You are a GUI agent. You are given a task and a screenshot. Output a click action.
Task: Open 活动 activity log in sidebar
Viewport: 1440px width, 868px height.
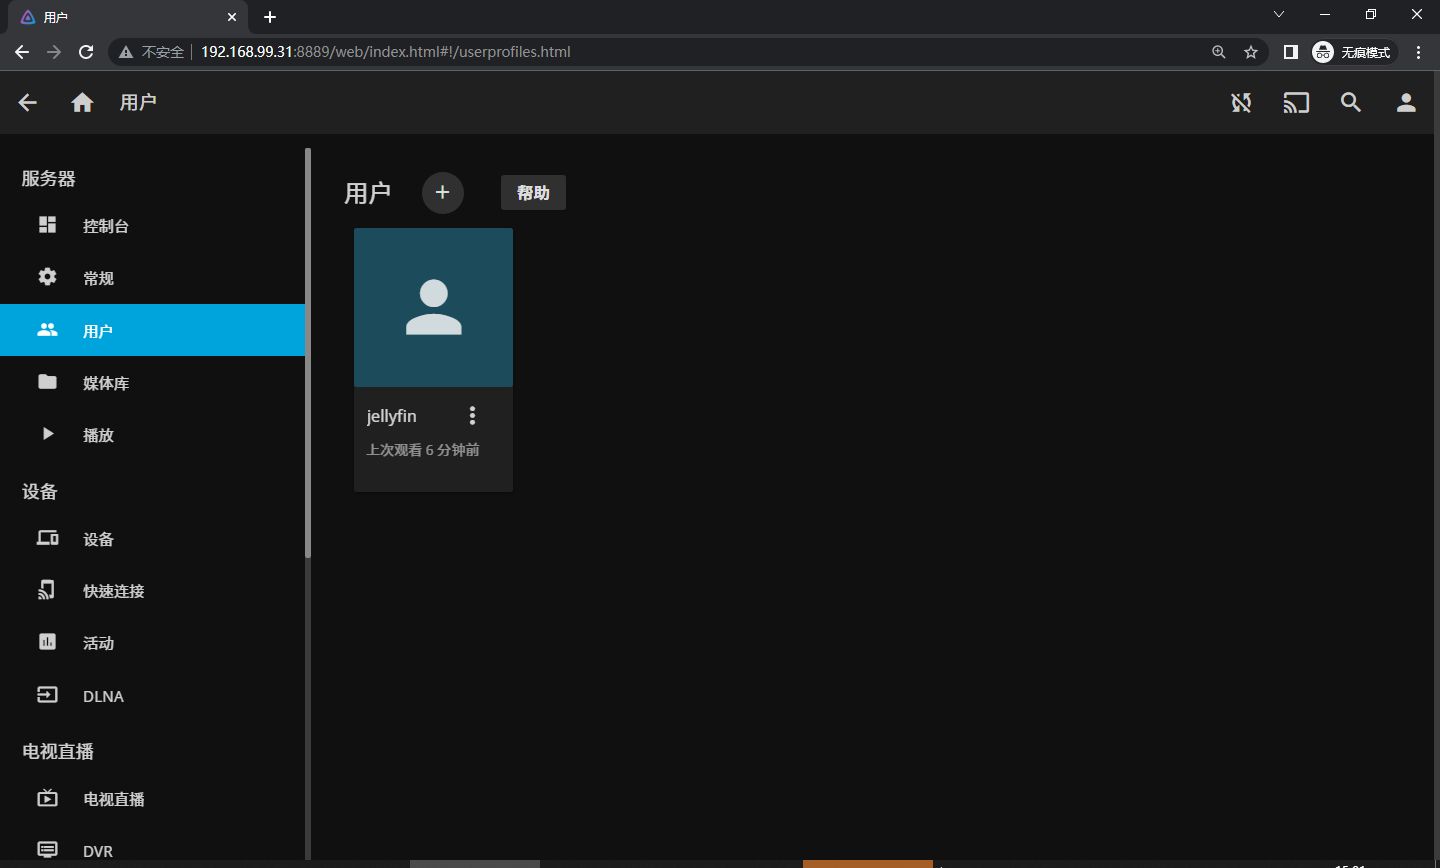(98, 643)
